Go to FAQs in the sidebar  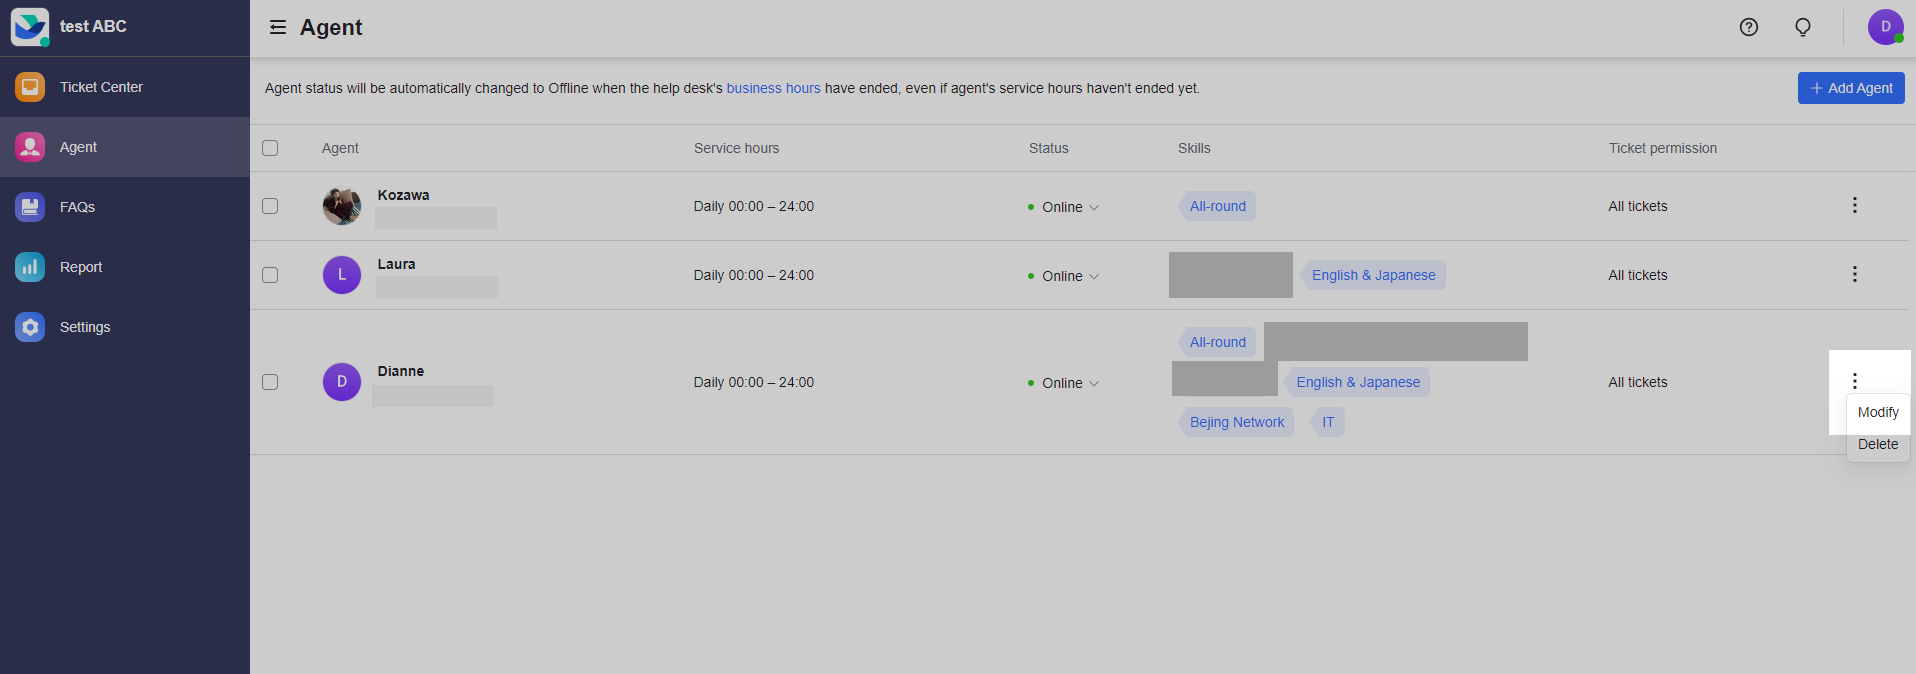[x=125, y=207]
